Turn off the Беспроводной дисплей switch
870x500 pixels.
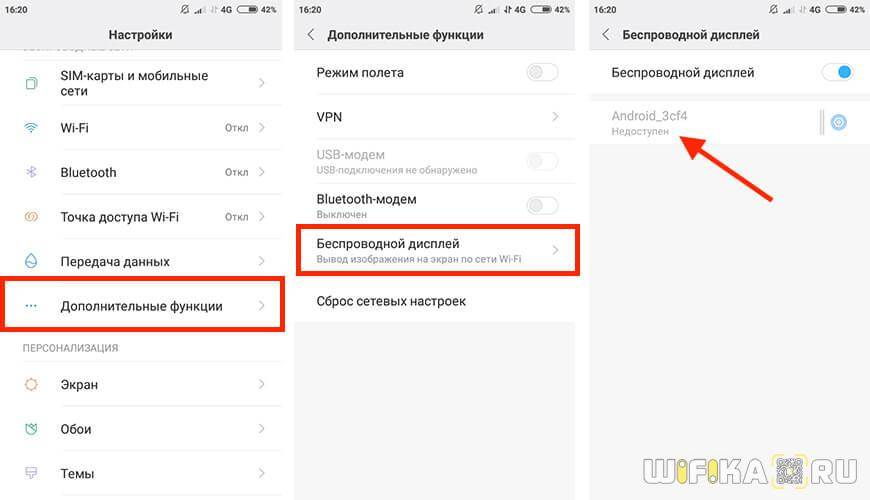837,72
